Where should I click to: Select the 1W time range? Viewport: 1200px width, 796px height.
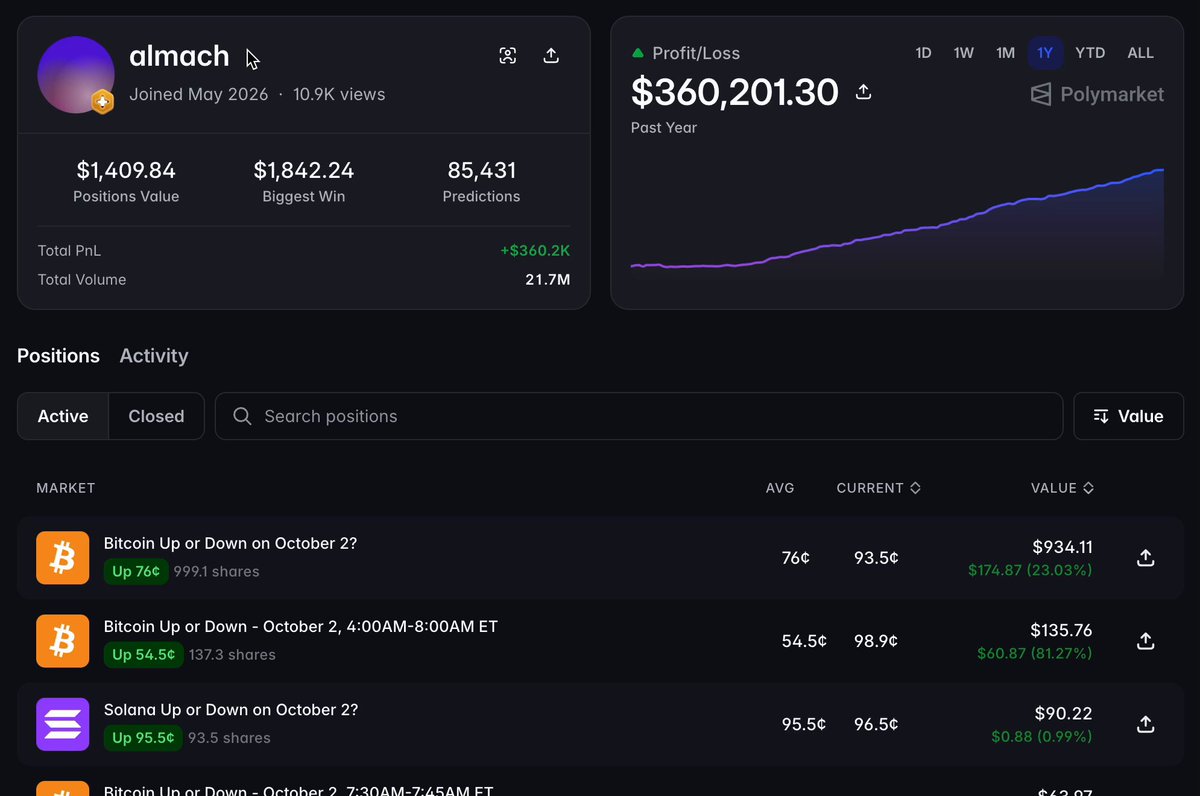tap(964, 53)
